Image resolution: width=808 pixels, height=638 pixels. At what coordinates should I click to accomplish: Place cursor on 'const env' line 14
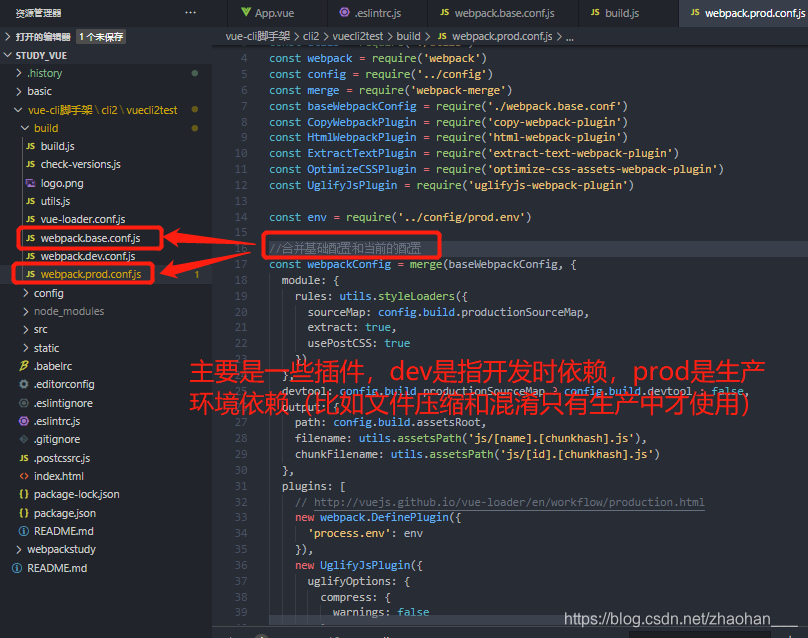coord(400,217)
